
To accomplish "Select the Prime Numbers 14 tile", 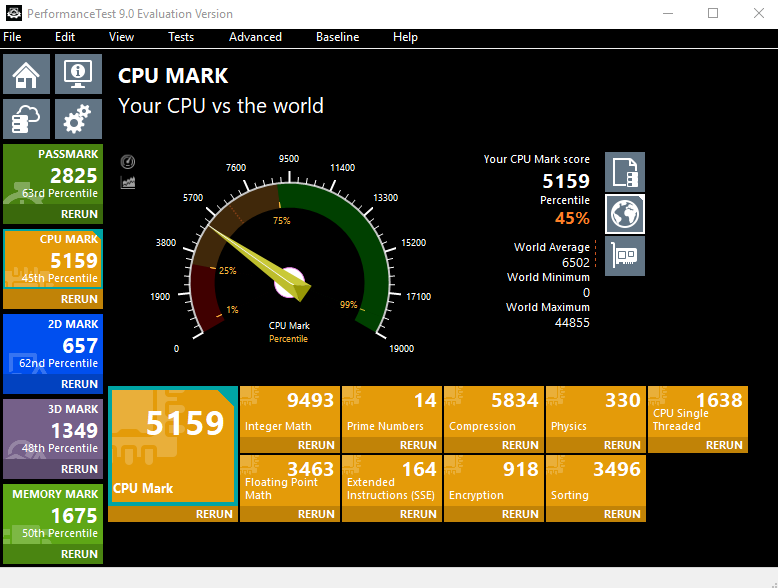I will [392, 412].
